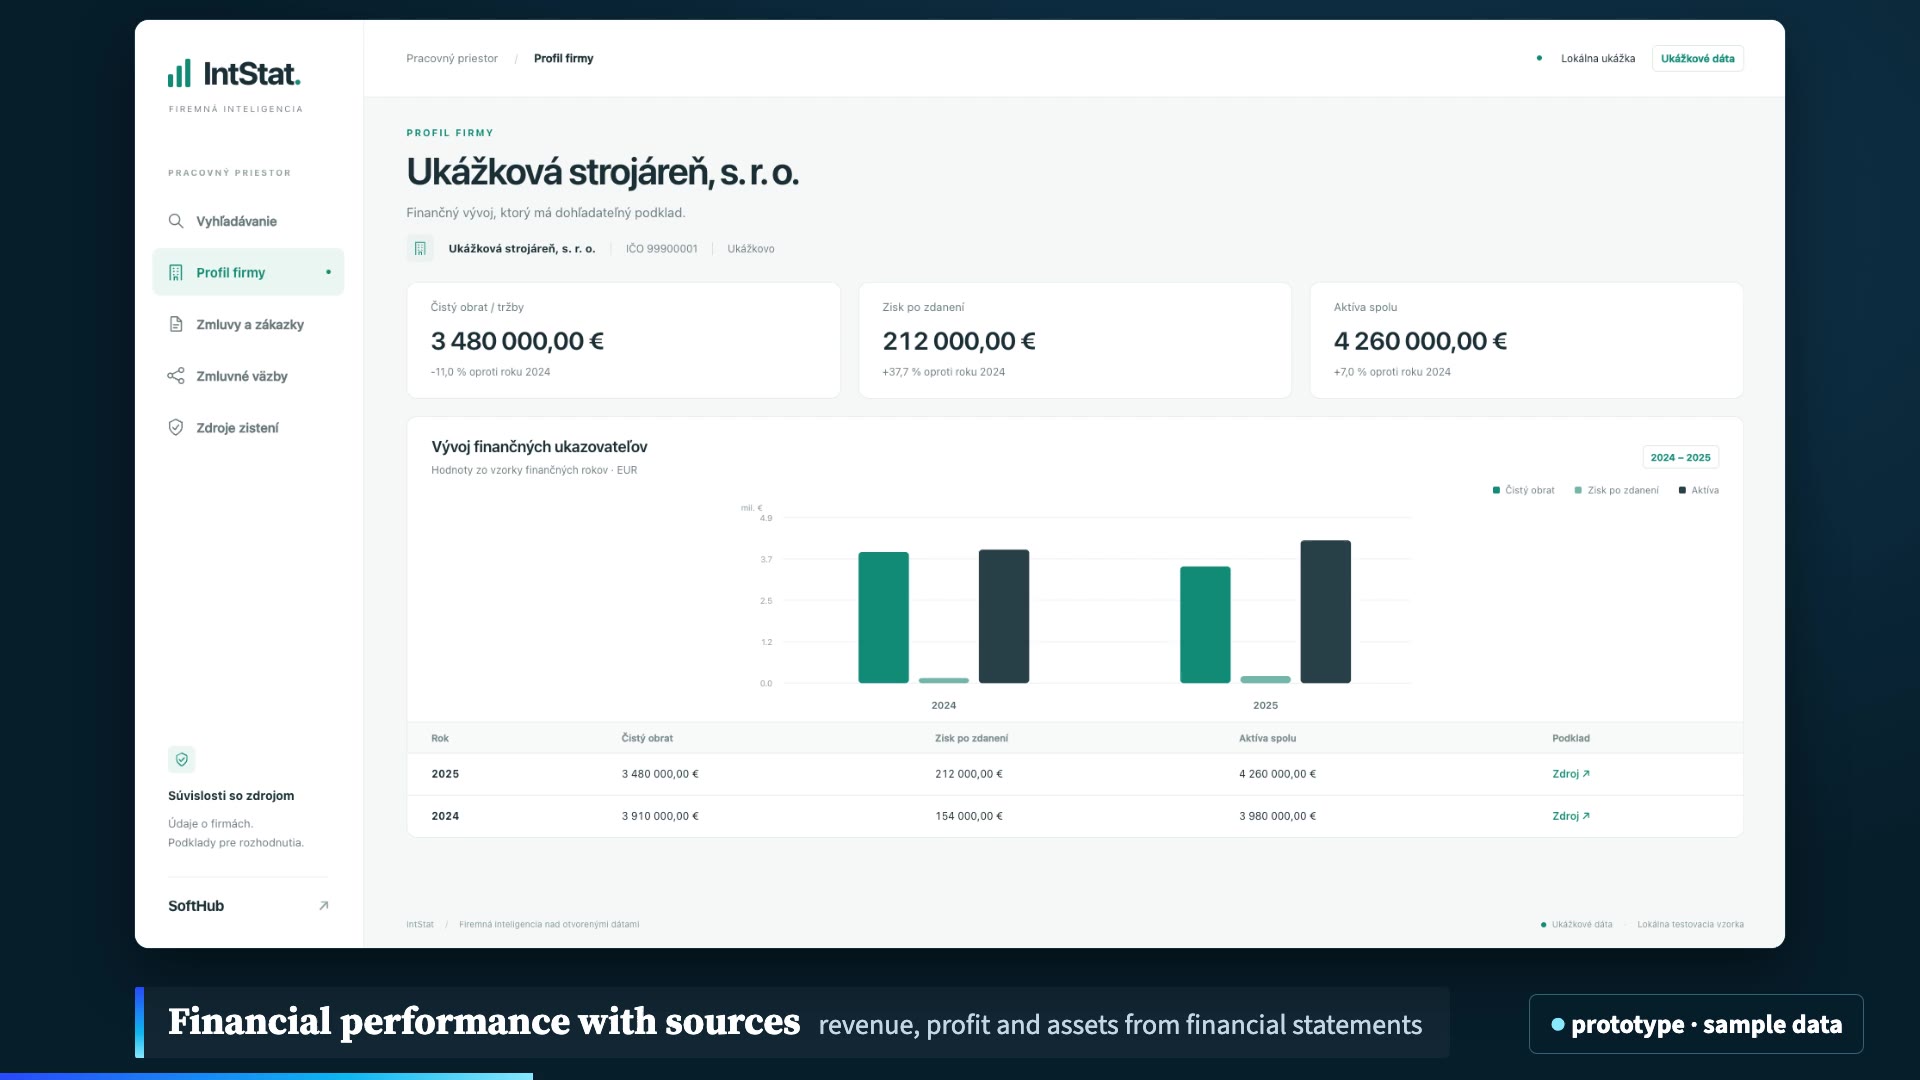
Task: Click the magnifier icon beside Vyhľadávanie
Action: pyautogui.click(x=176, y=221)
